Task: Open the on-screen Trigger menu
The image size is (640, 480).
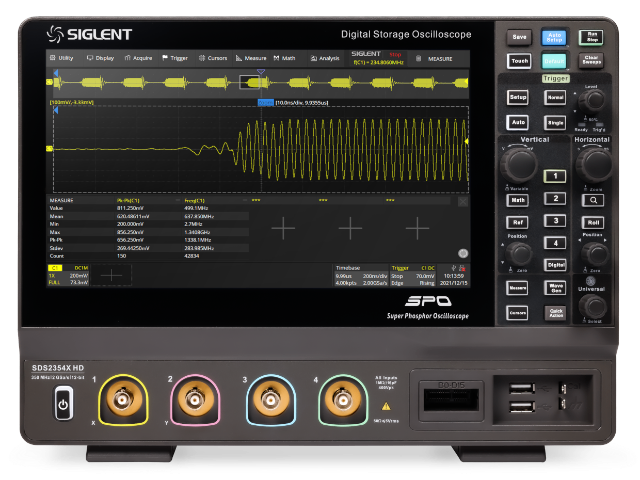Action: pyautogui.click(x=175, y=58)
